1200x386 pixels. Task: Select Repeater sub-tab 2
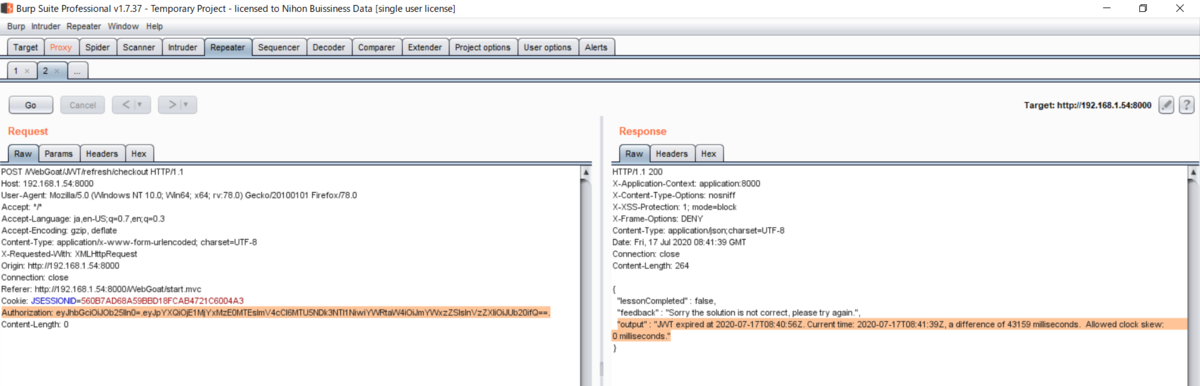(45, 71)
